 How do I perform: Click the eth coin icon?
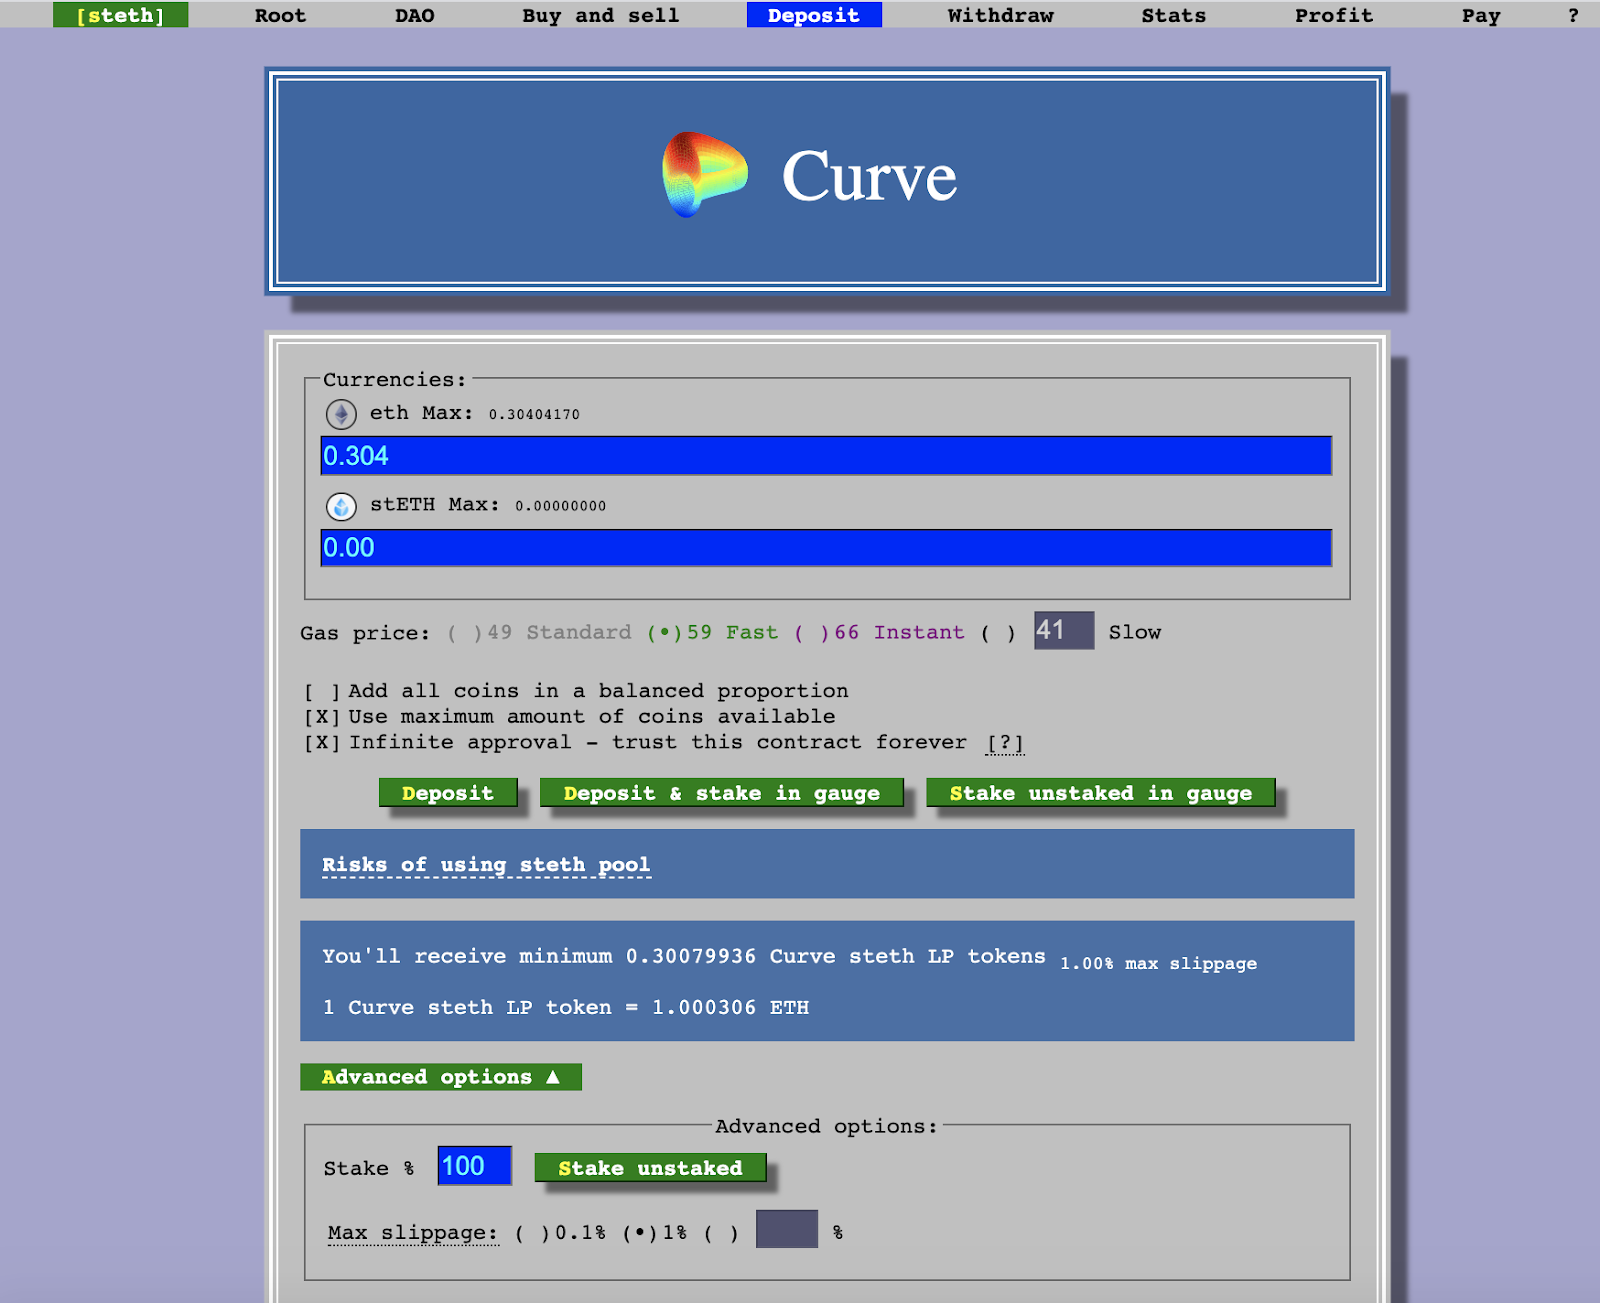point(341,414)
